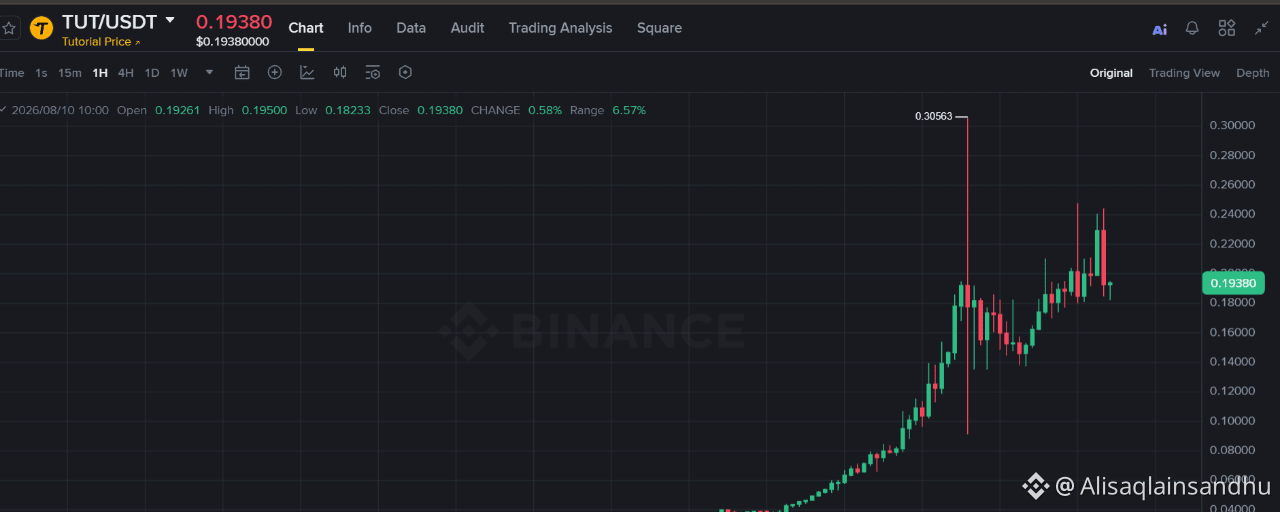
Task: Open the Square tab
Action: coord(659,28)
